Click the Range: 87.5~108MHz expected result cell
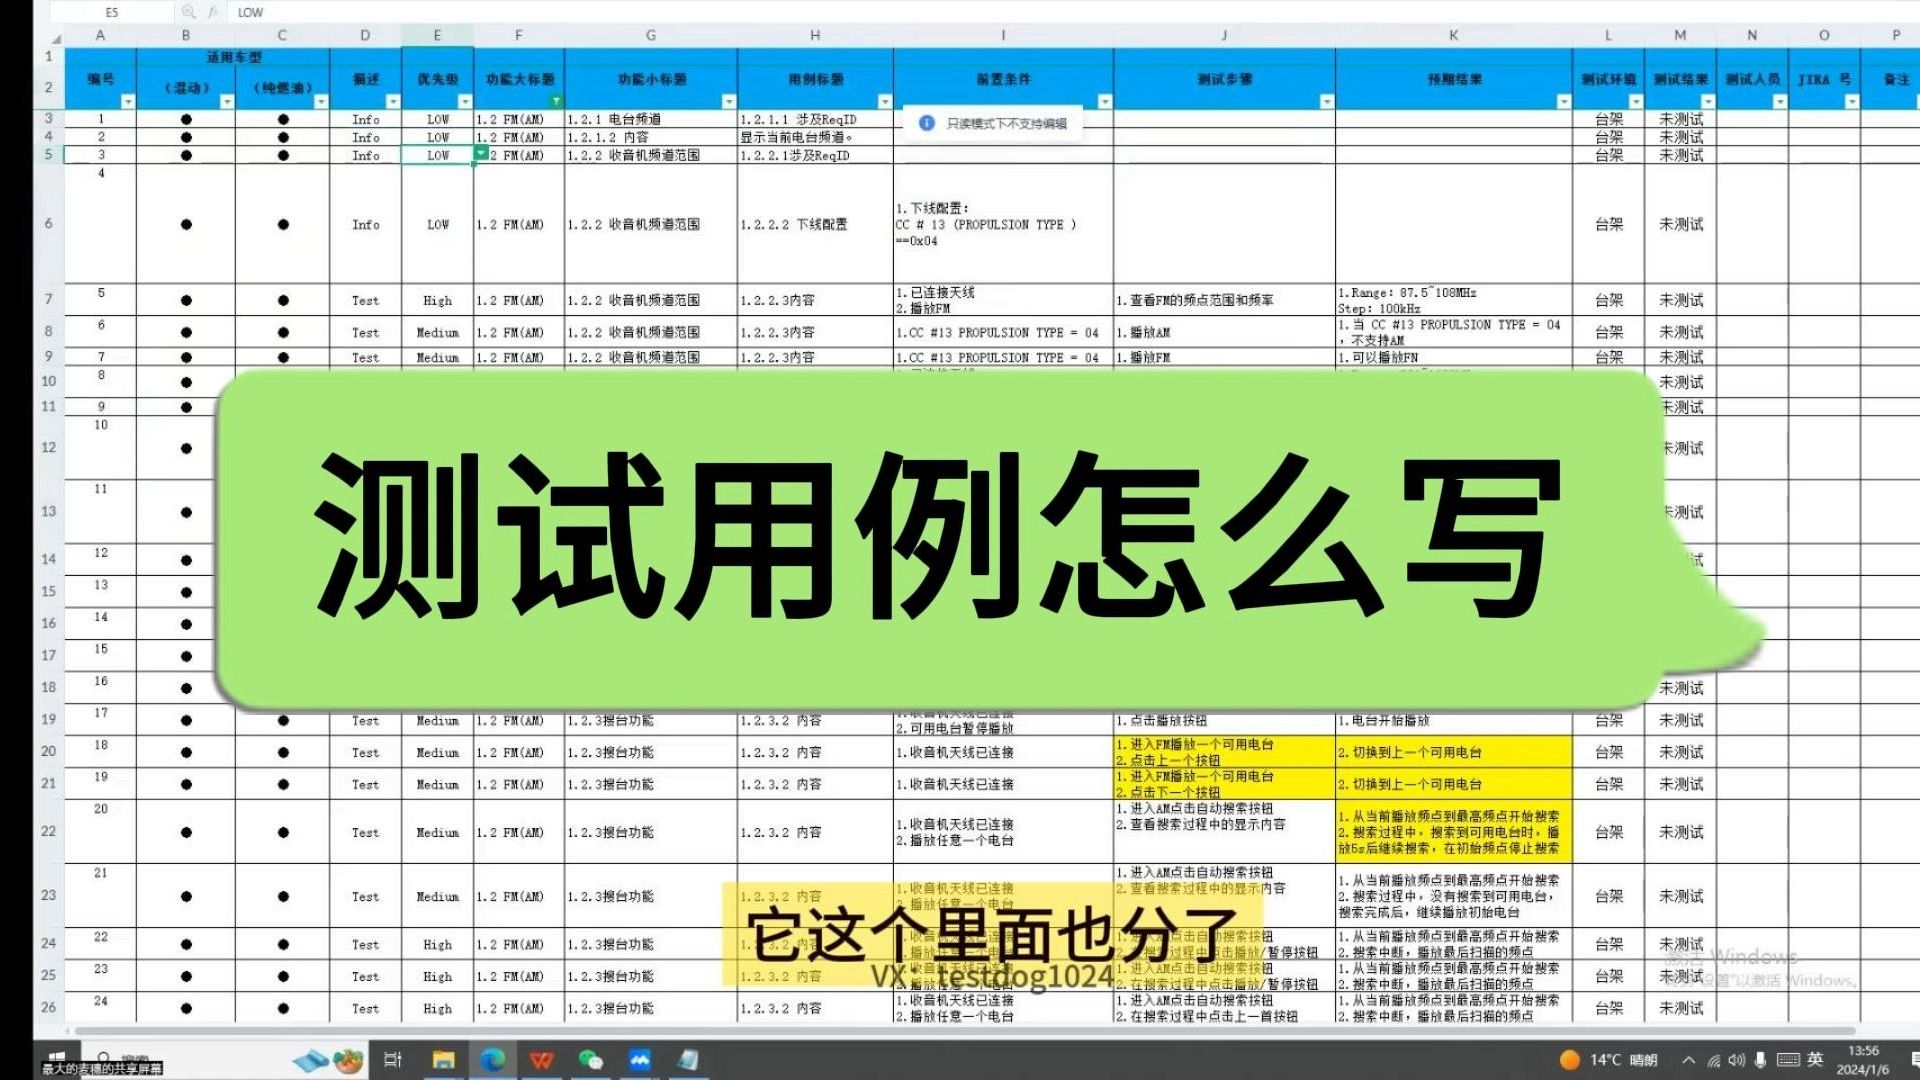Image resolution: width=1920 pixels, height=1080 pixels. (x=1454, y=300)
